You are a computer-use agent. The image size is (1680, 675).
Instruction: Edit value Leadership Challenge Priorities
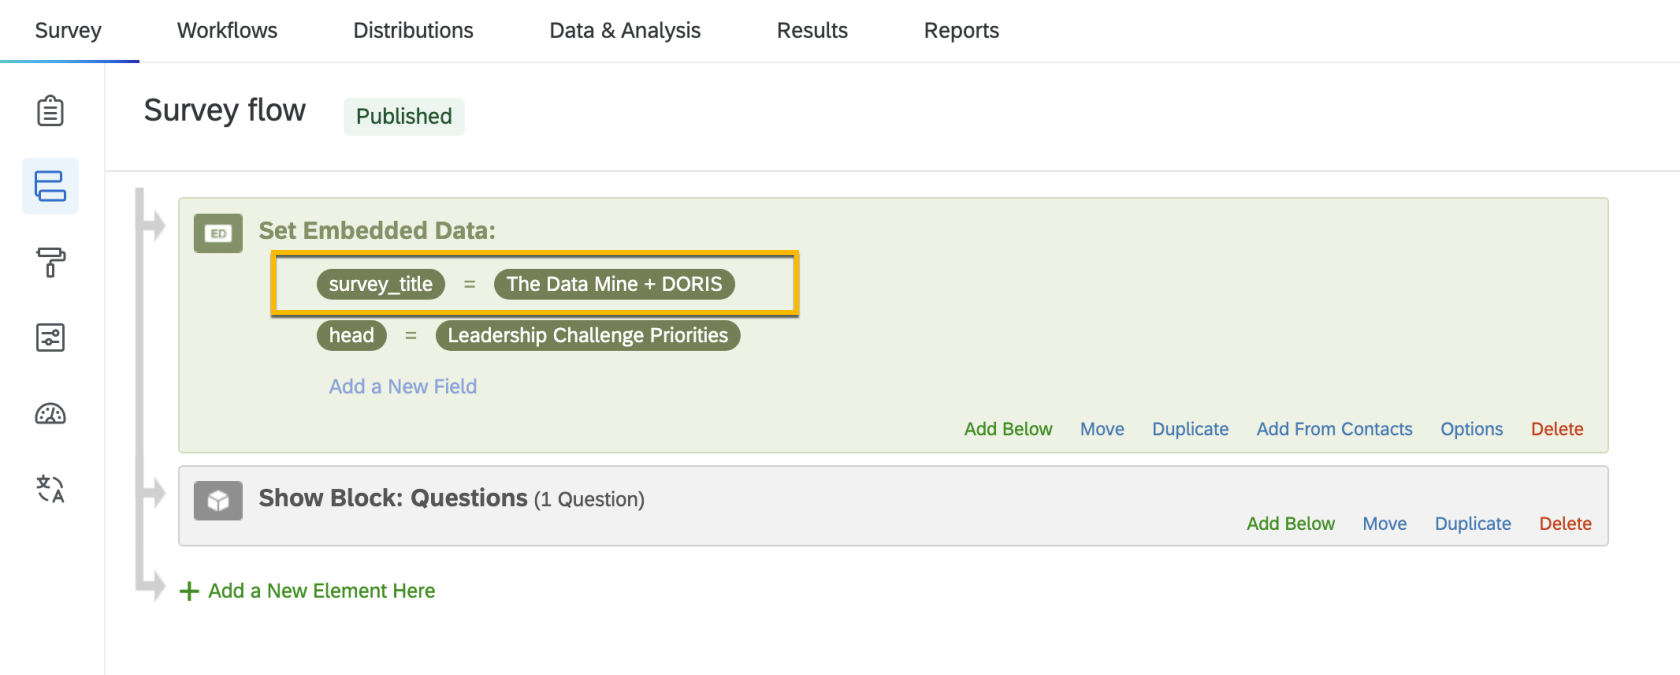(x=588, y=335)
